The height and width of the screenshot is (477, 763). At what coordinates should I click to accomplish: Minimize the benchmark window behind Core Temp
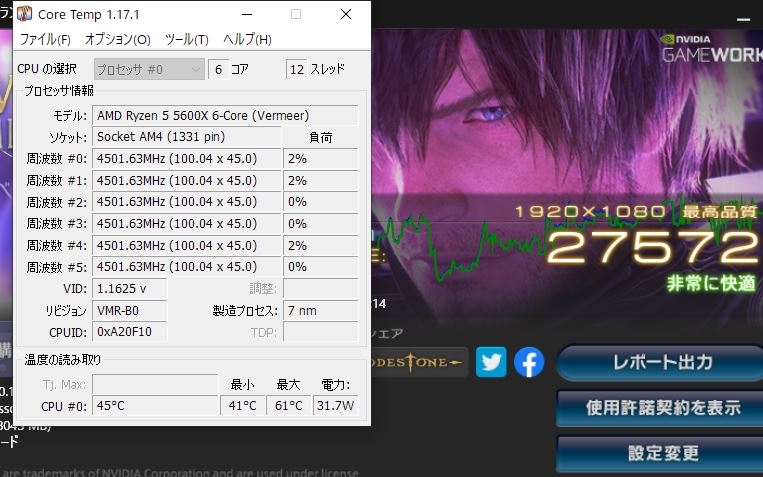point(744,19)
